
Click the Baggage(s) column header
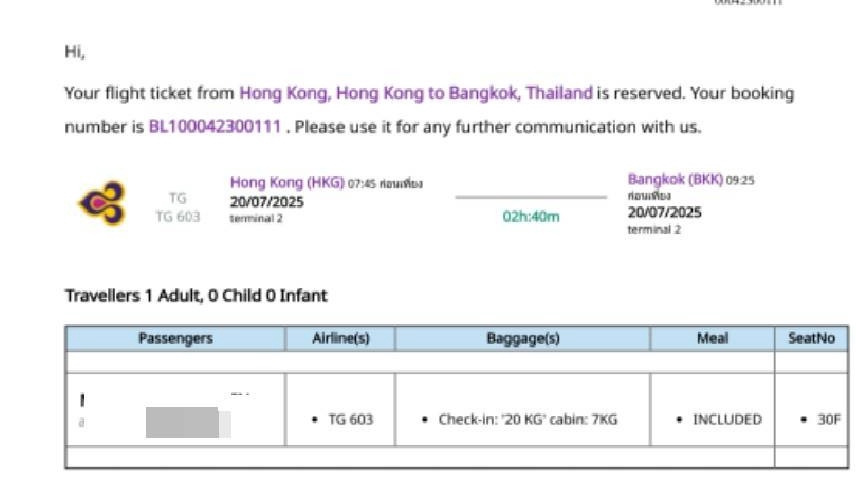click(x=522, y=339)
